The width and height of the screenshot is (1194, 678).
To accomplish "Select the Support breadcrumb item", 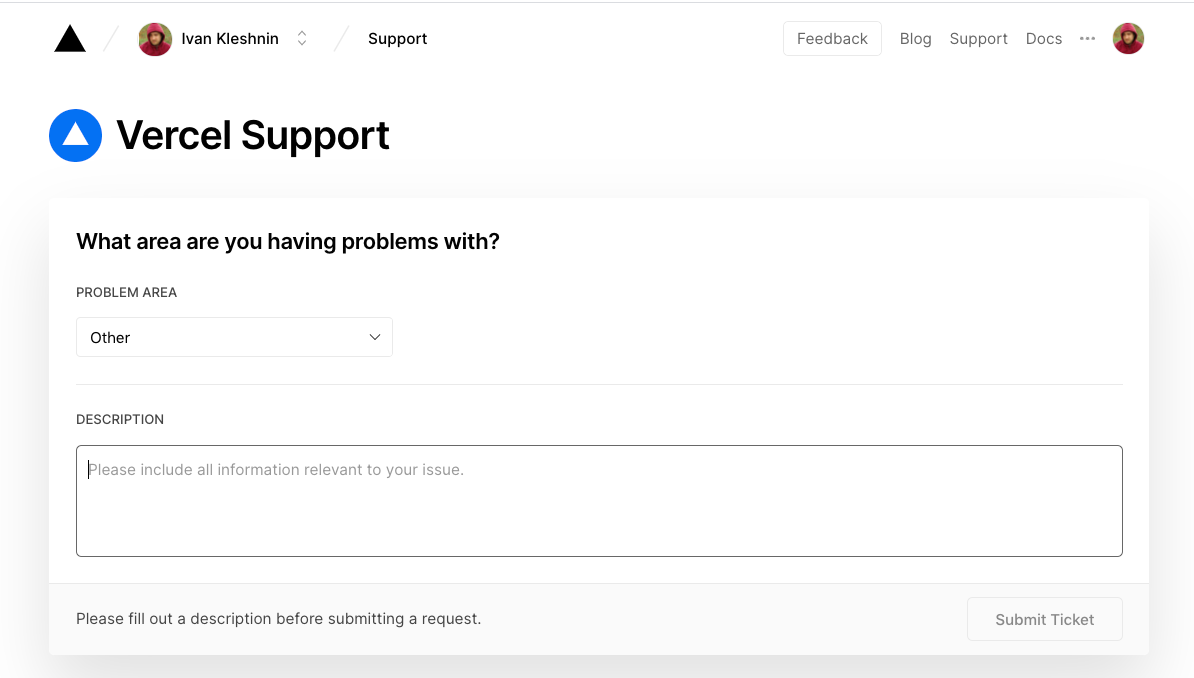I will coord(397,38).
